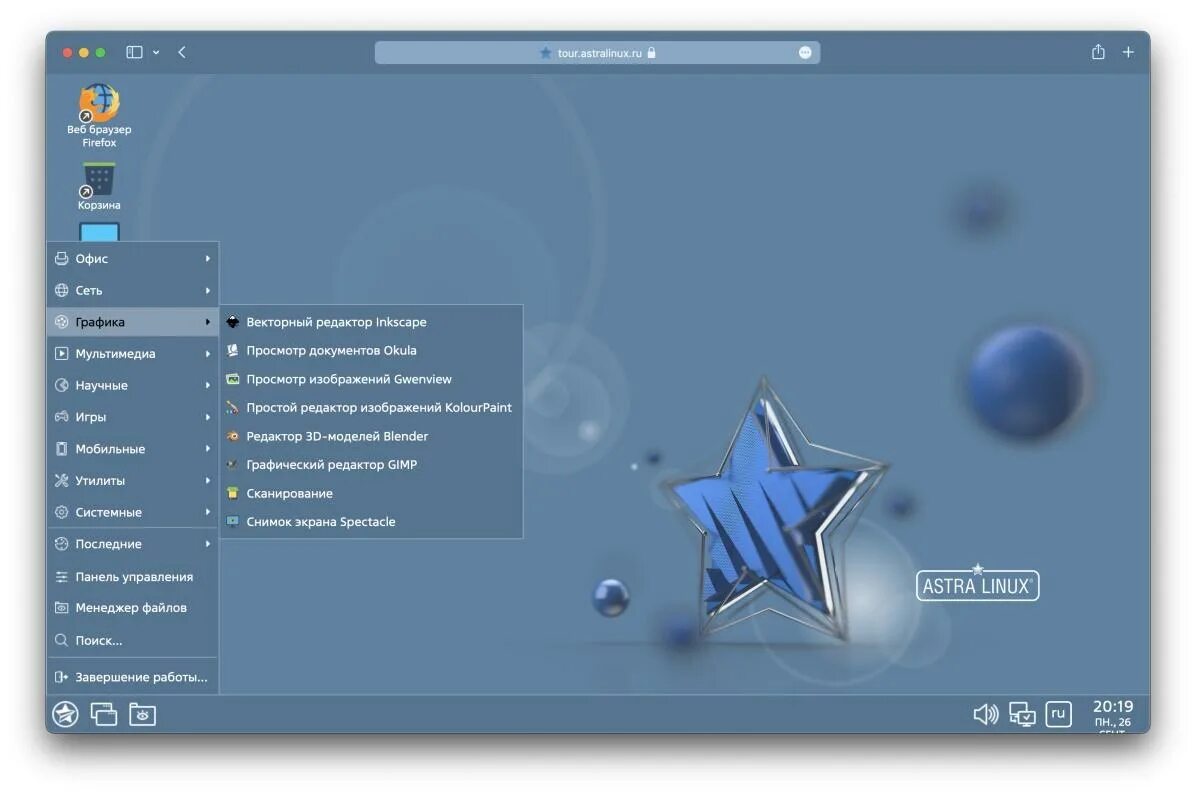Click the Inkscape icon in Графика submenu

pyautogui.click(x=233, y=322)
